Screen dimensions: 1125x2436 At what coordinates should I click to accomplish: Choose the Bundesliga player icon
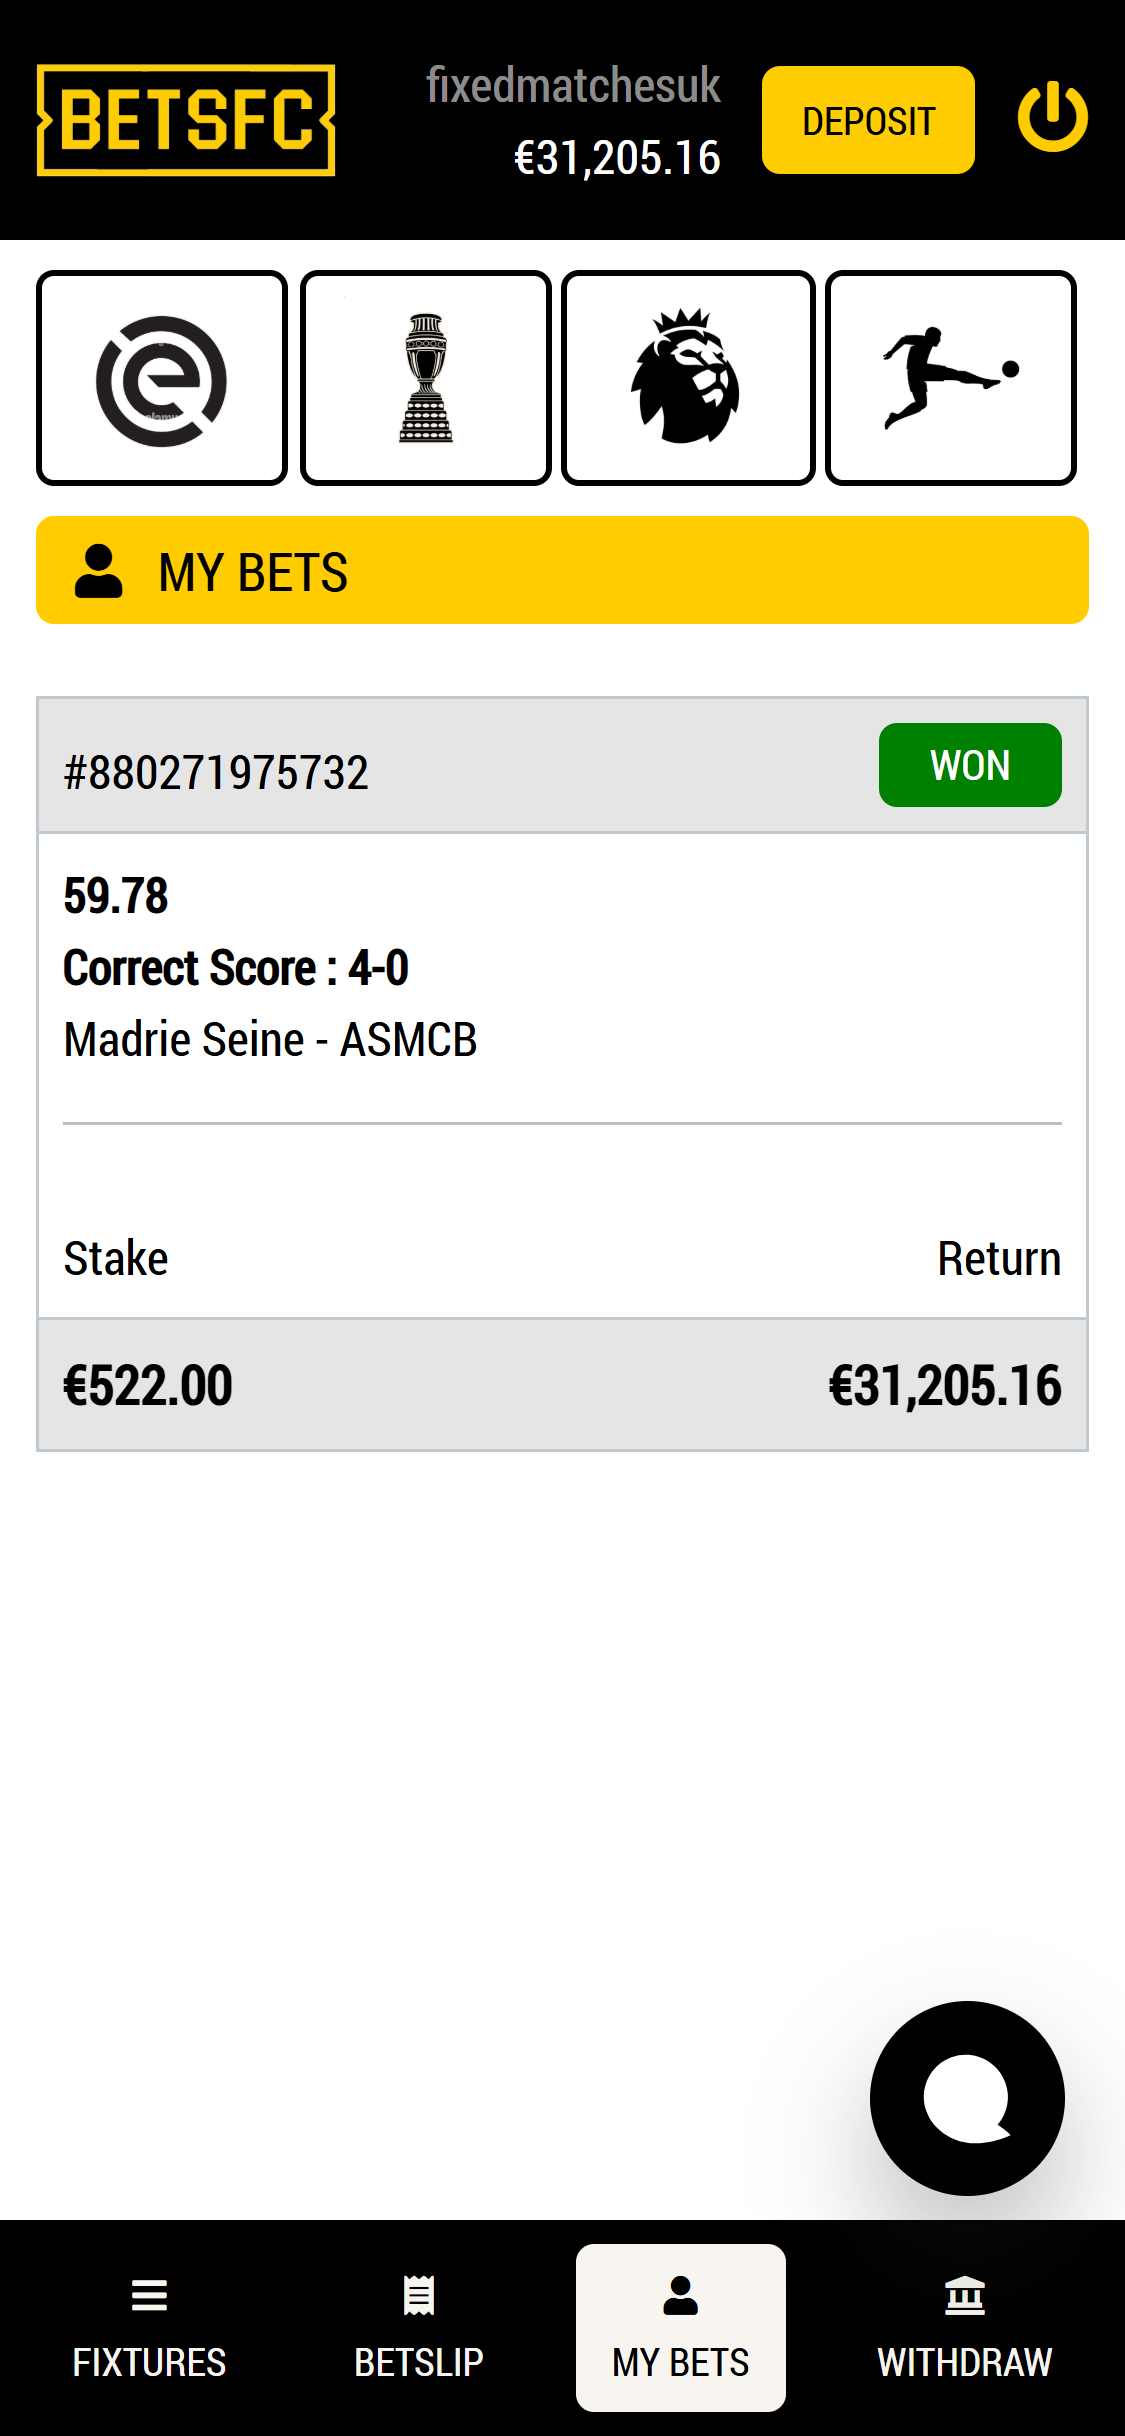pos(951,378)
